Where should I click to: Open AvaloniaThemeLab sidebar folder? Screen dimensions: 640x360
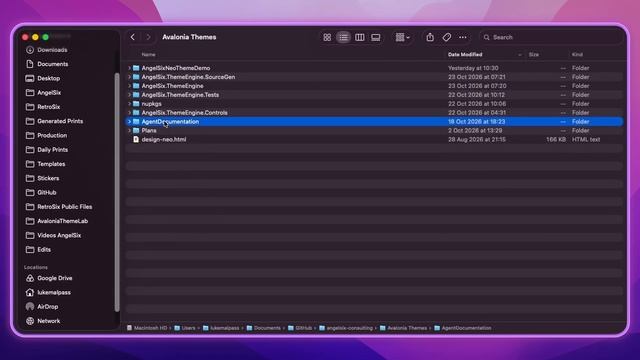62,221
